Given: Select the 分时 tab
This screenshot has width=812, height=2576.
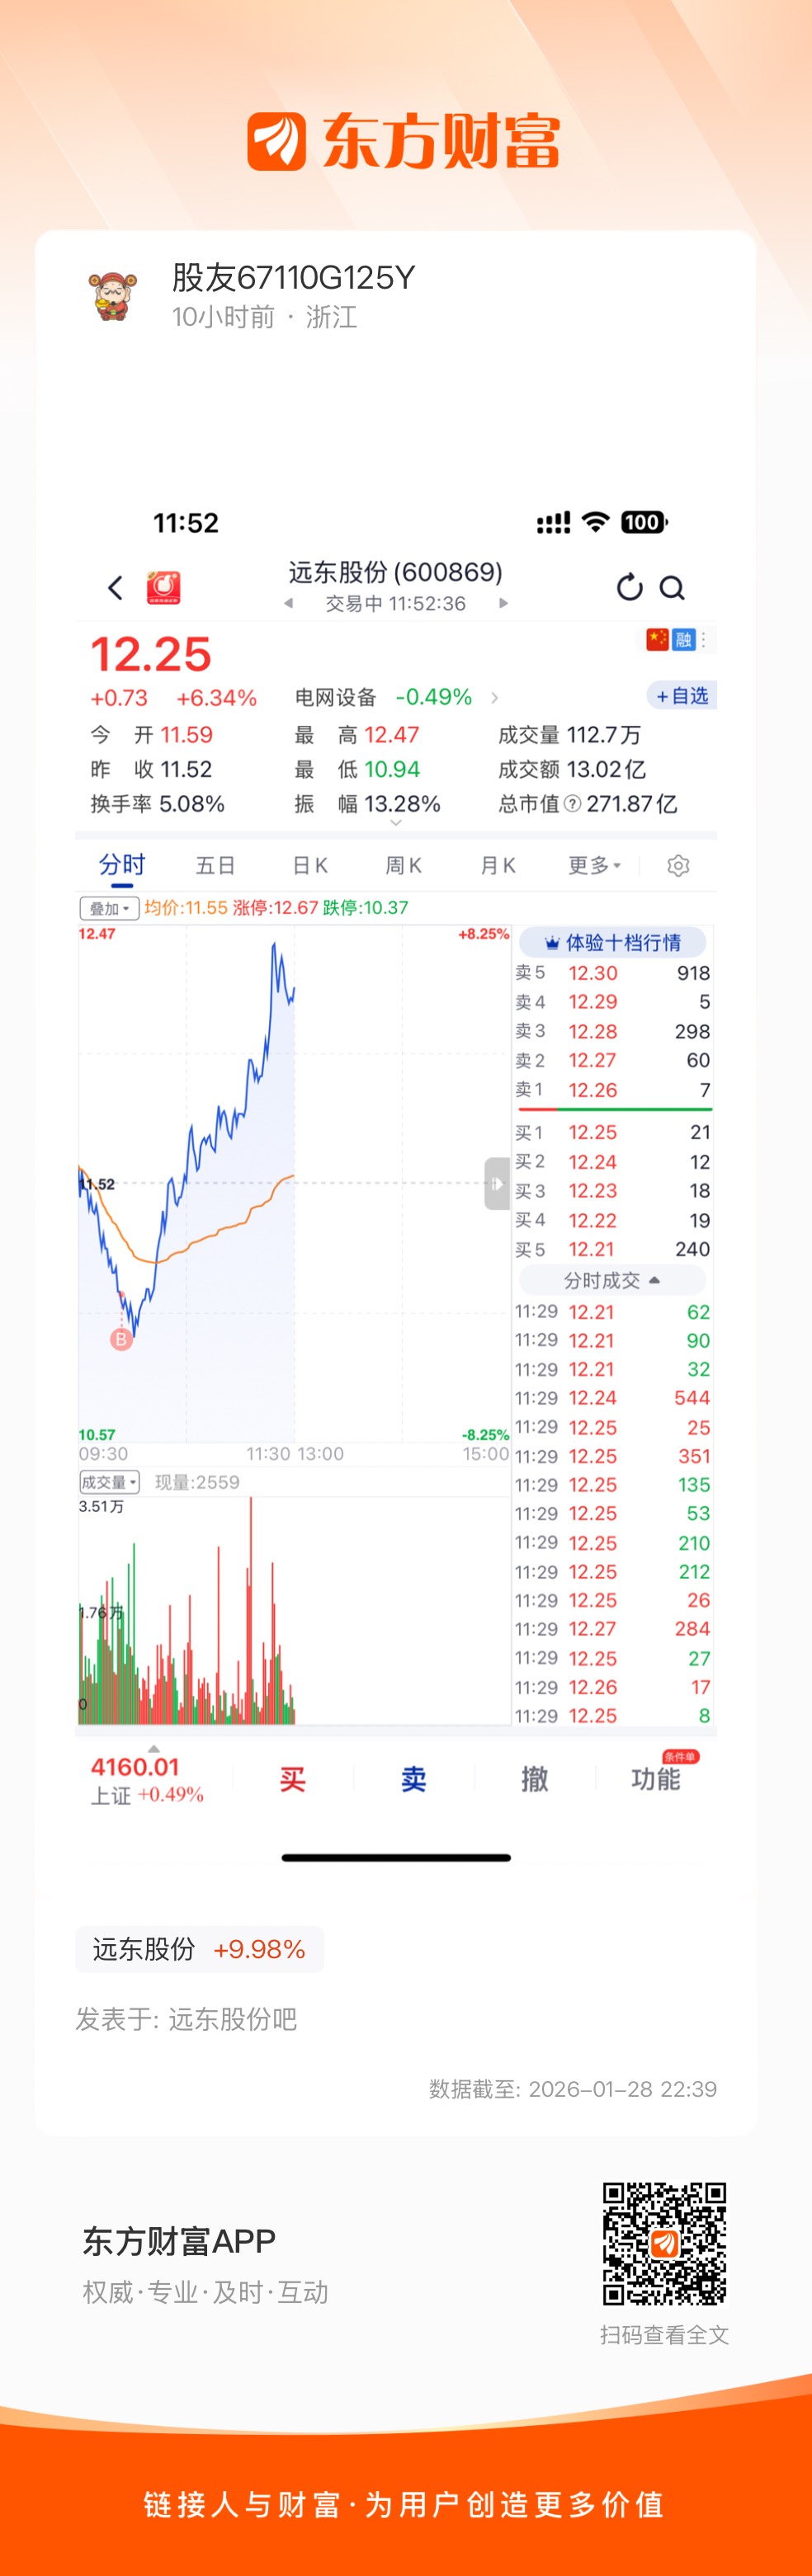Looking at the screenshot, I should click(122, 866).
